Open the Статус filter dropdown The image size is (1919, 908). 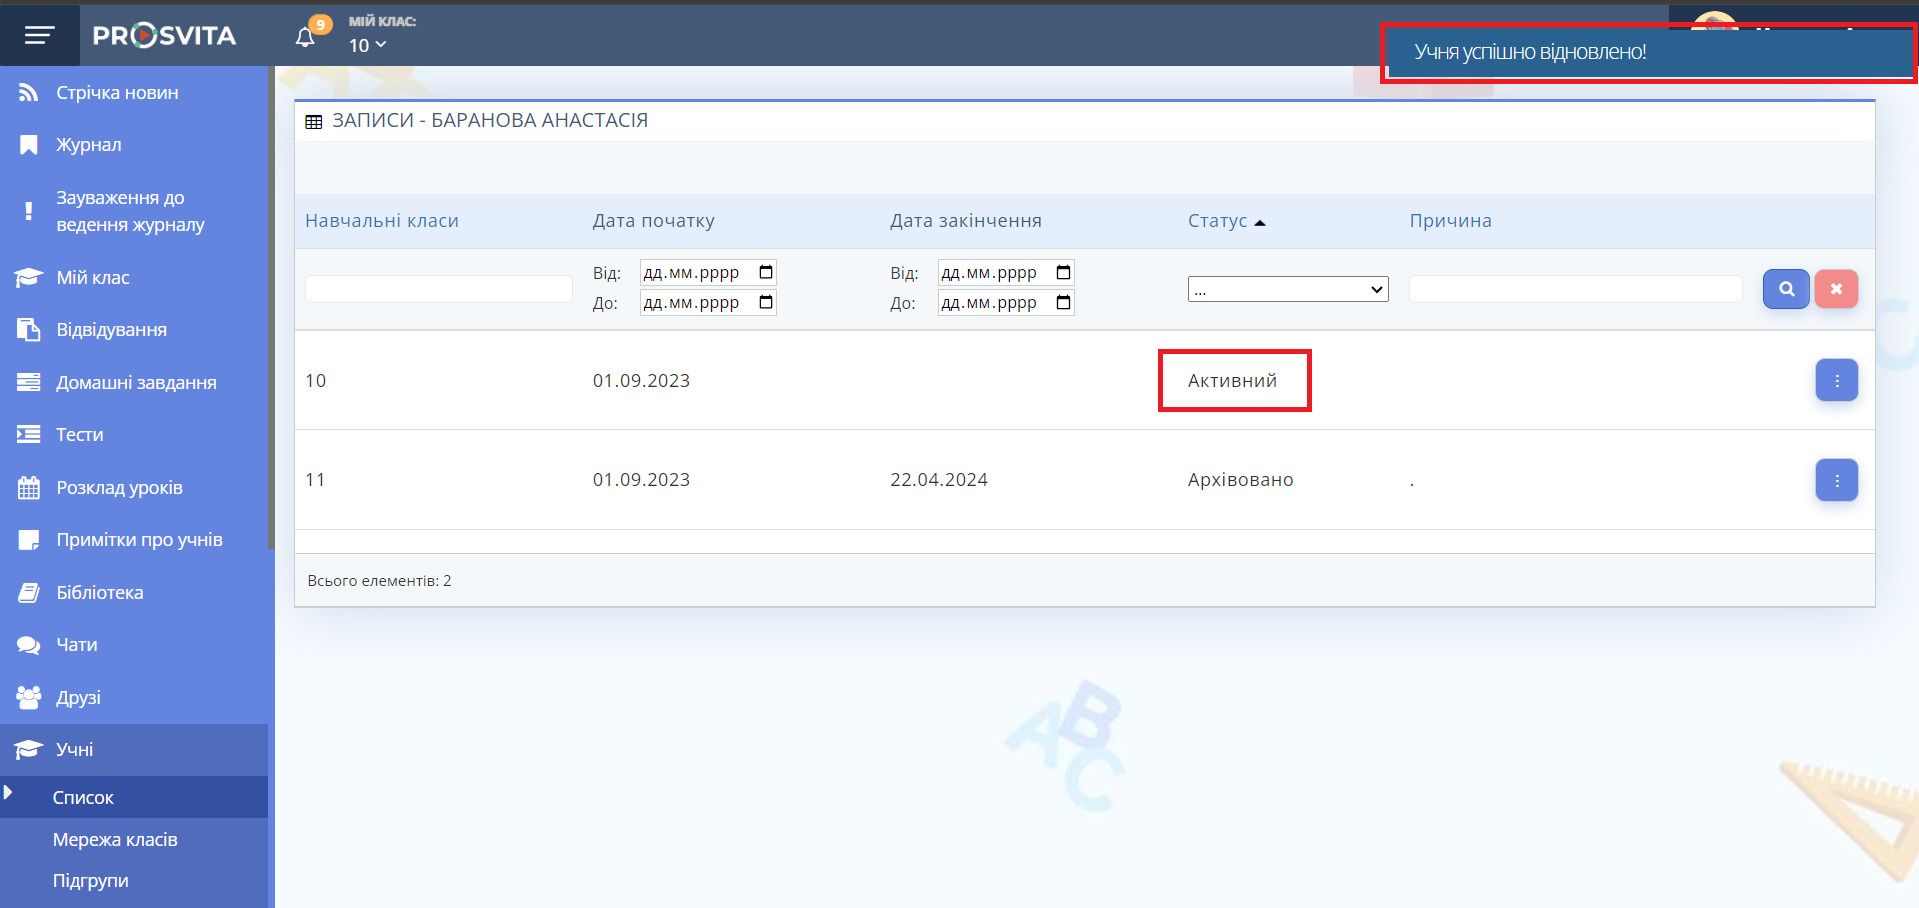click(x=1287, y=290)
